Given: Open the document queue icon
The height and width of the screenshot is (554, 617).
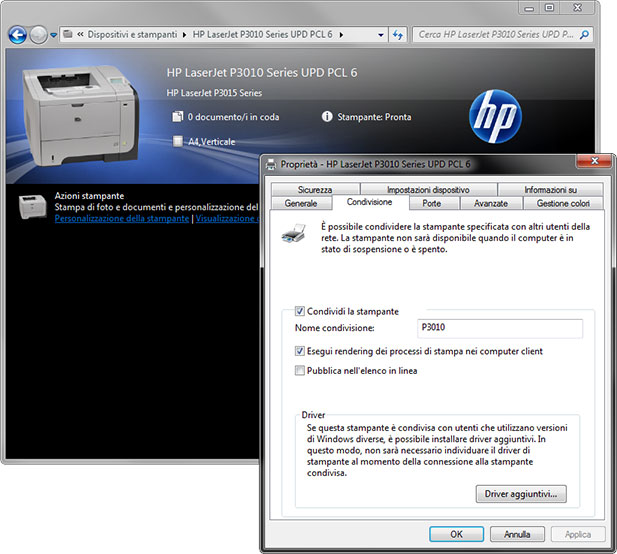Looking at the screenshot, I should (x=178, y=116).
